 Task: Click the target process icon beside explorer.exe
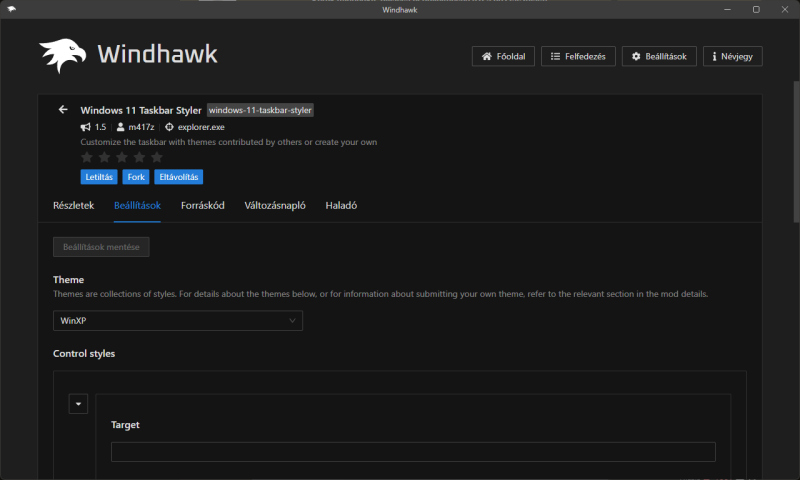click(x=169, y=127)
